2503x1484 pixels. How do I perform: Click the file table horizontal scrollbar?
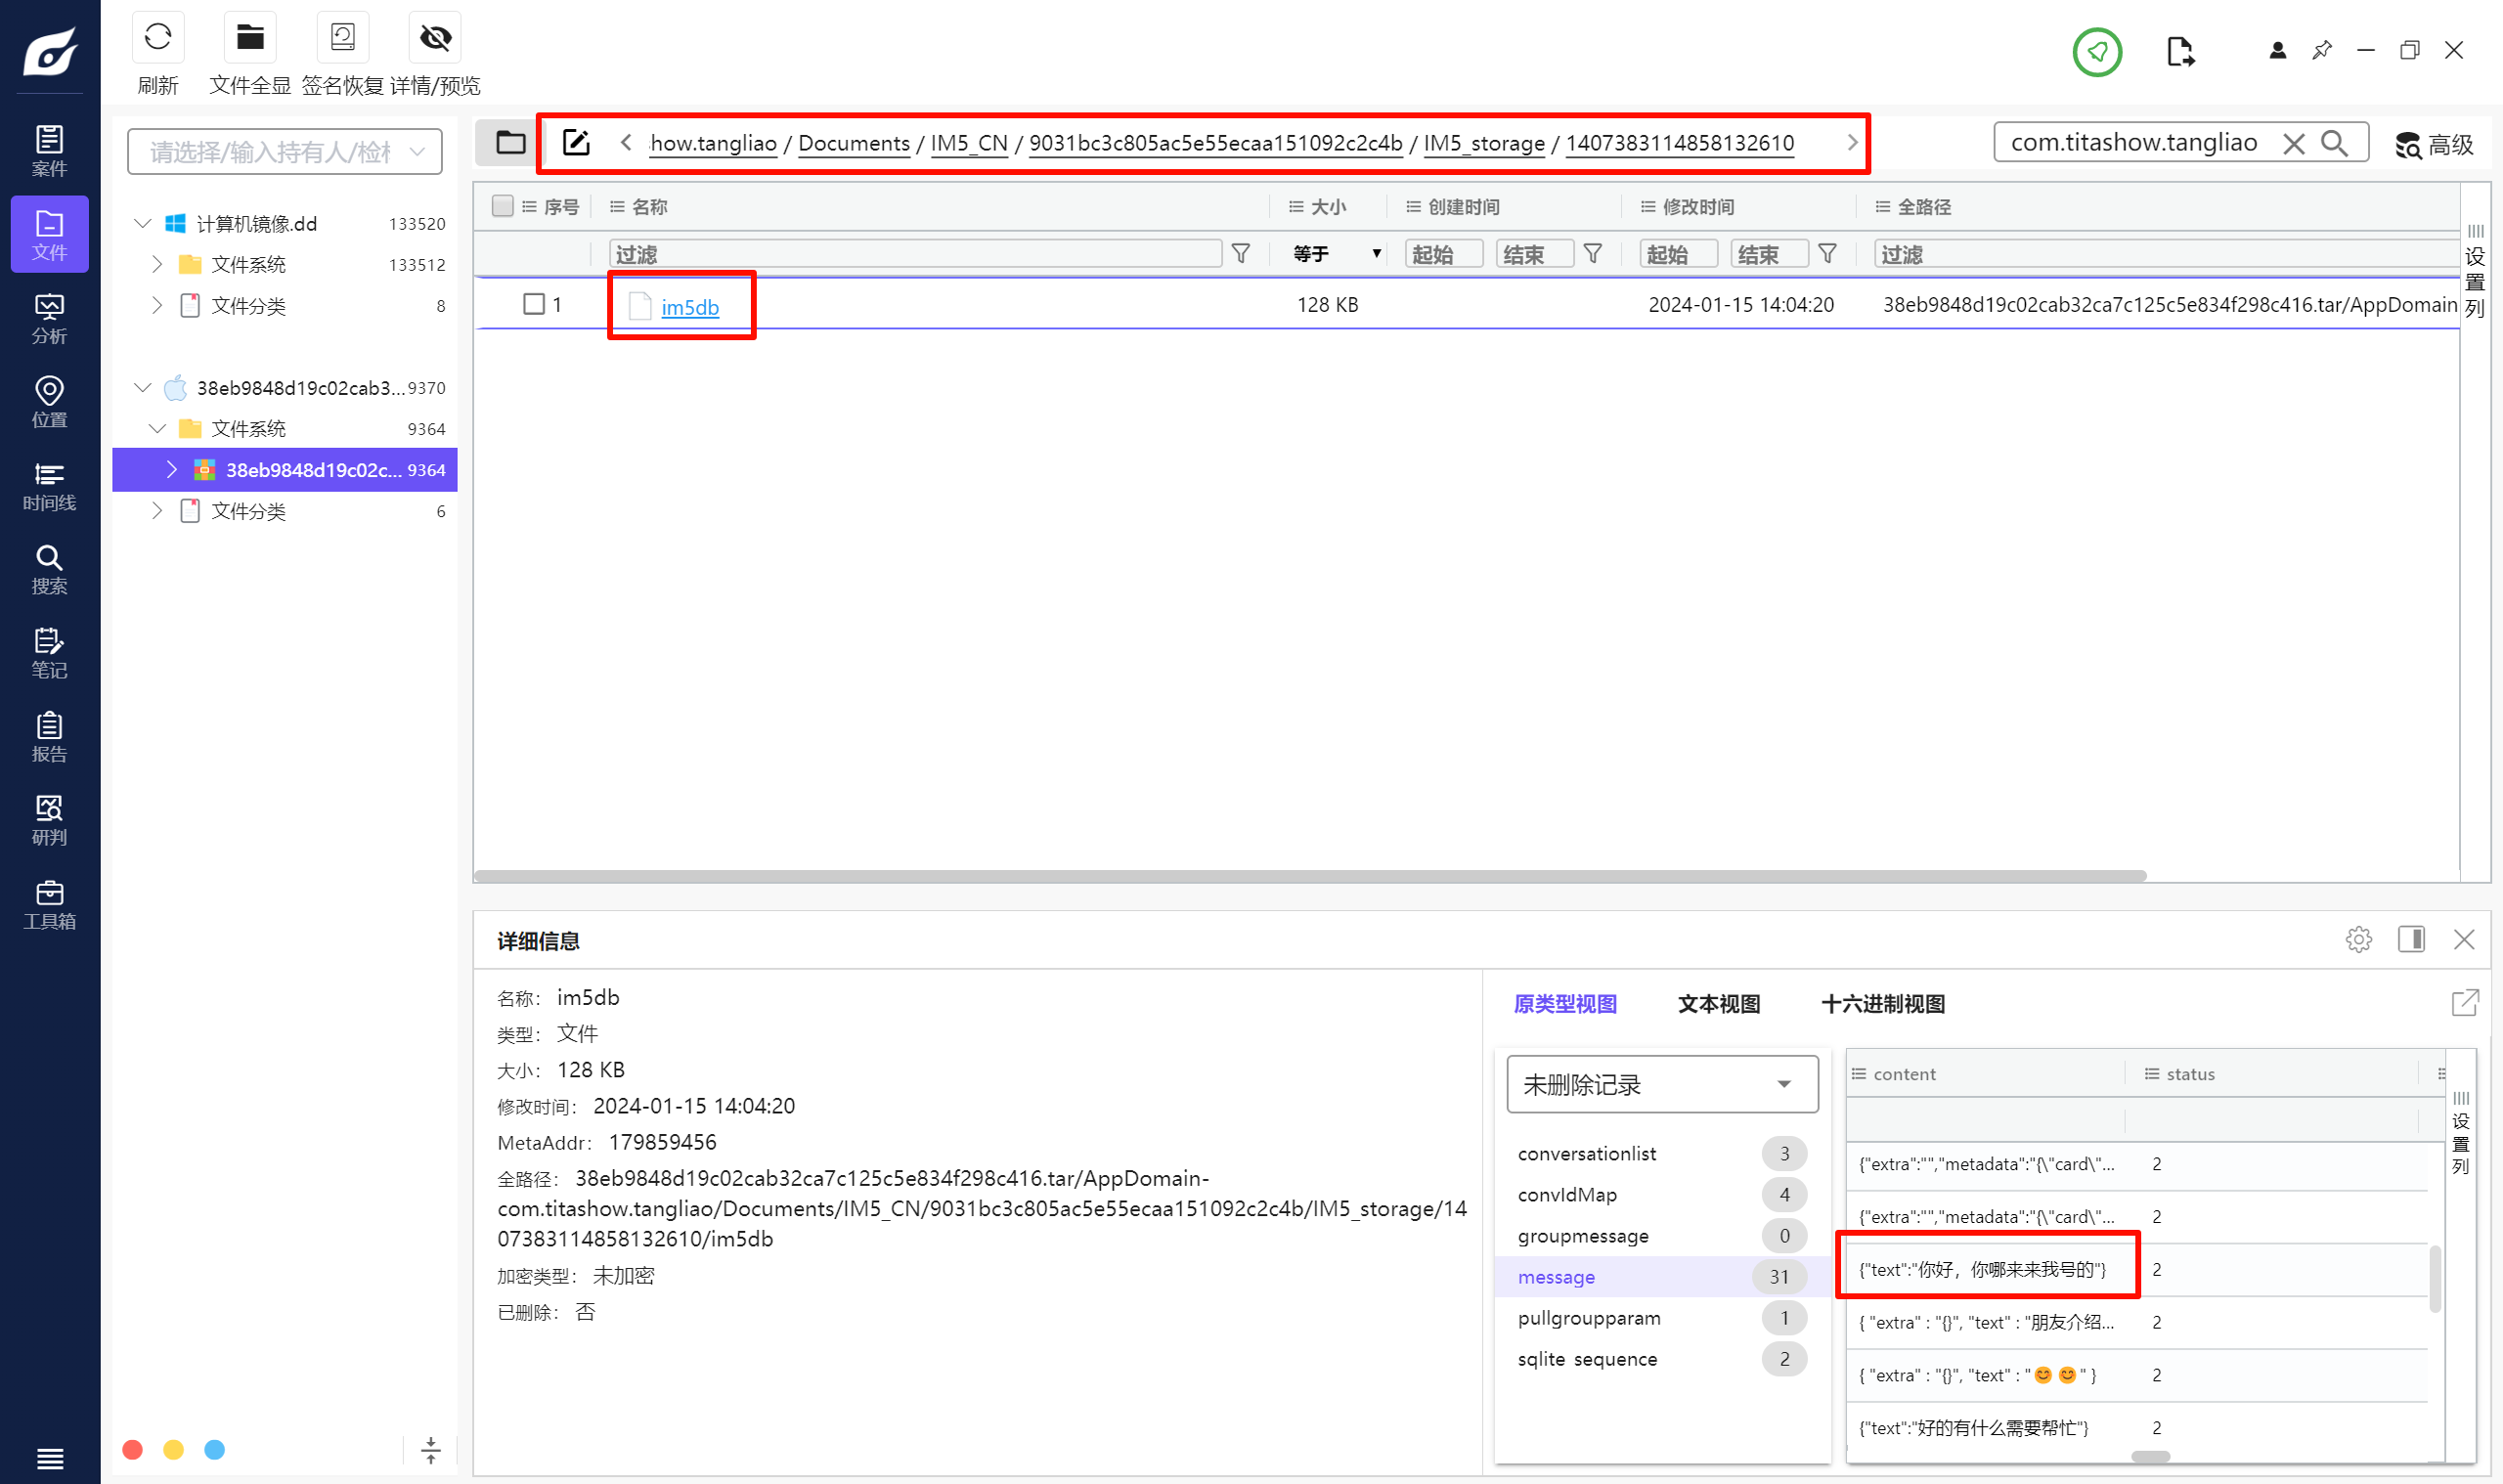coord(1309,875)
